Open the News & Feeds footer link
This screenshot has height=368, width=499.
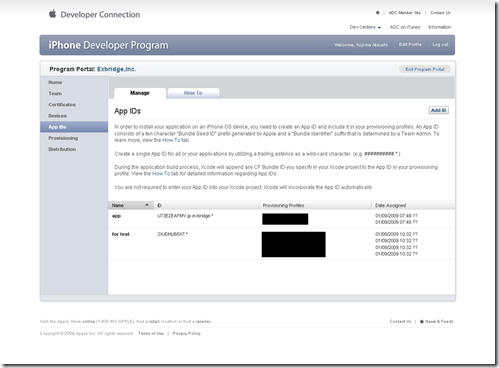point(436,321)
